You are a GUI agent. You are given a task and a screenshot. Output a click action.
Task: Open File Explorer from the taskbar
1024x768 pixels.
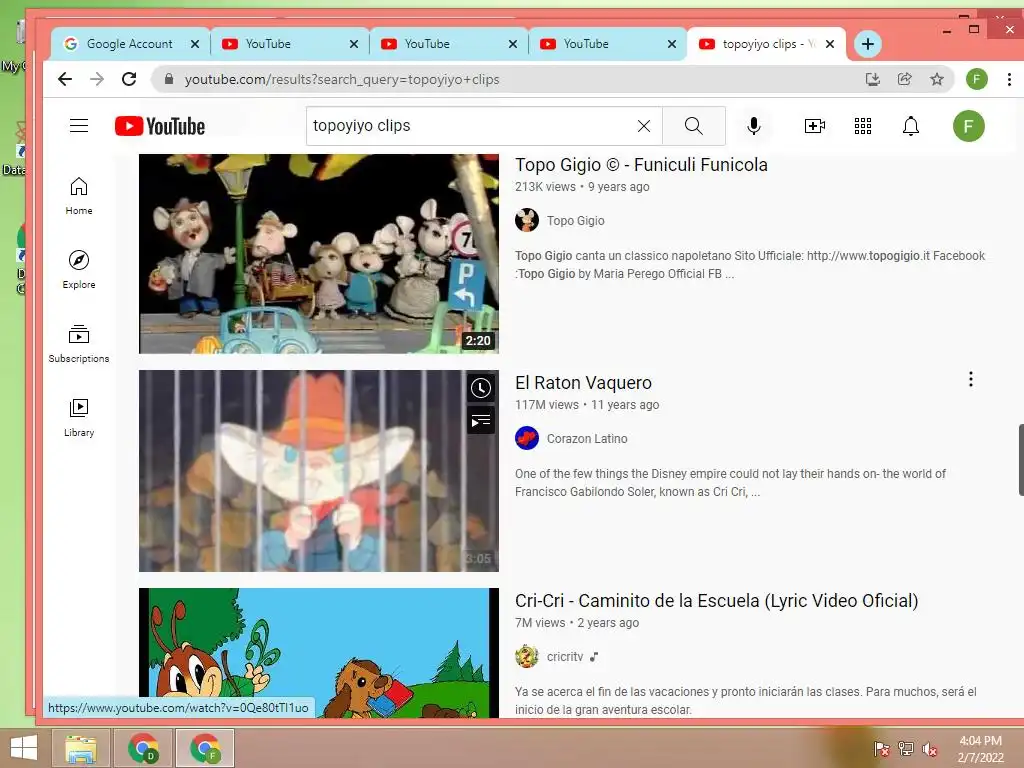point(81,748)
